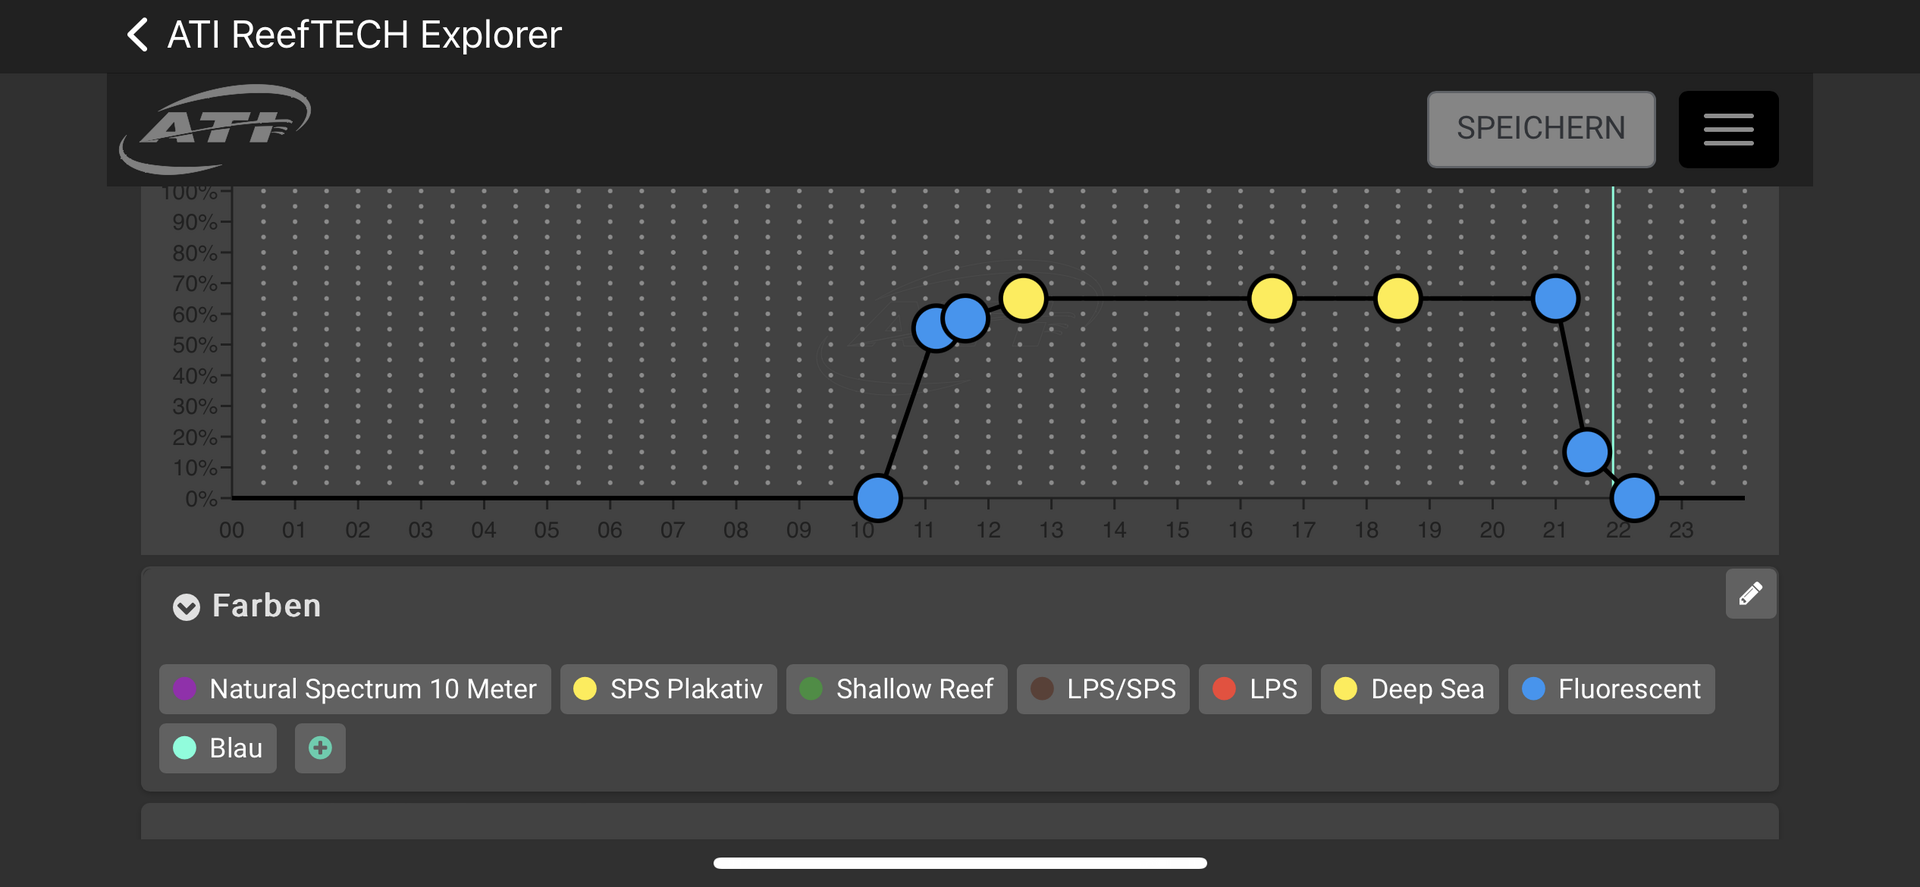Click the first yellow point on the curve
Screen dimensions: 1920x887
click(x=1023, y=298)
